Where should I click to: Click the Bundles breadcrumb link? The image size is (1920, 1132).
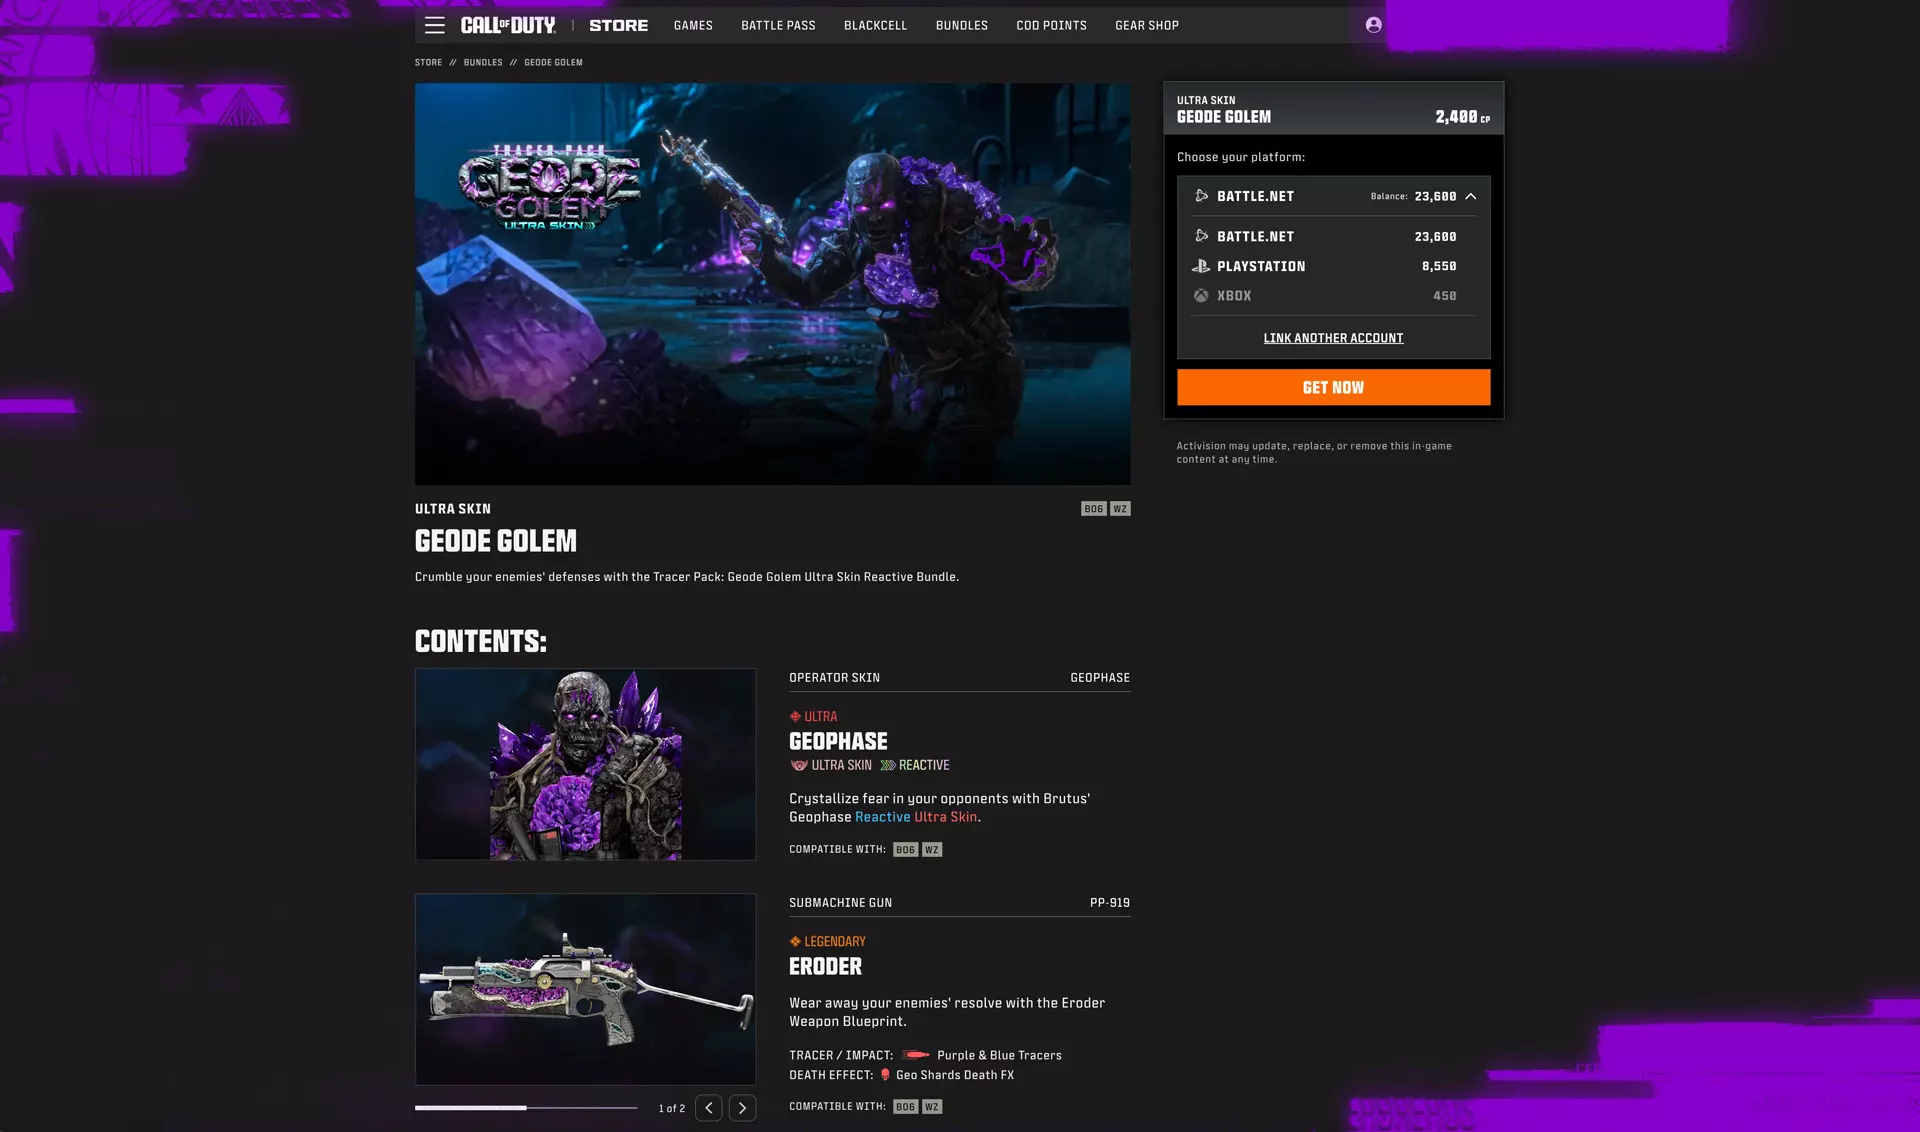pyautogui.click(x=483, y=62)
